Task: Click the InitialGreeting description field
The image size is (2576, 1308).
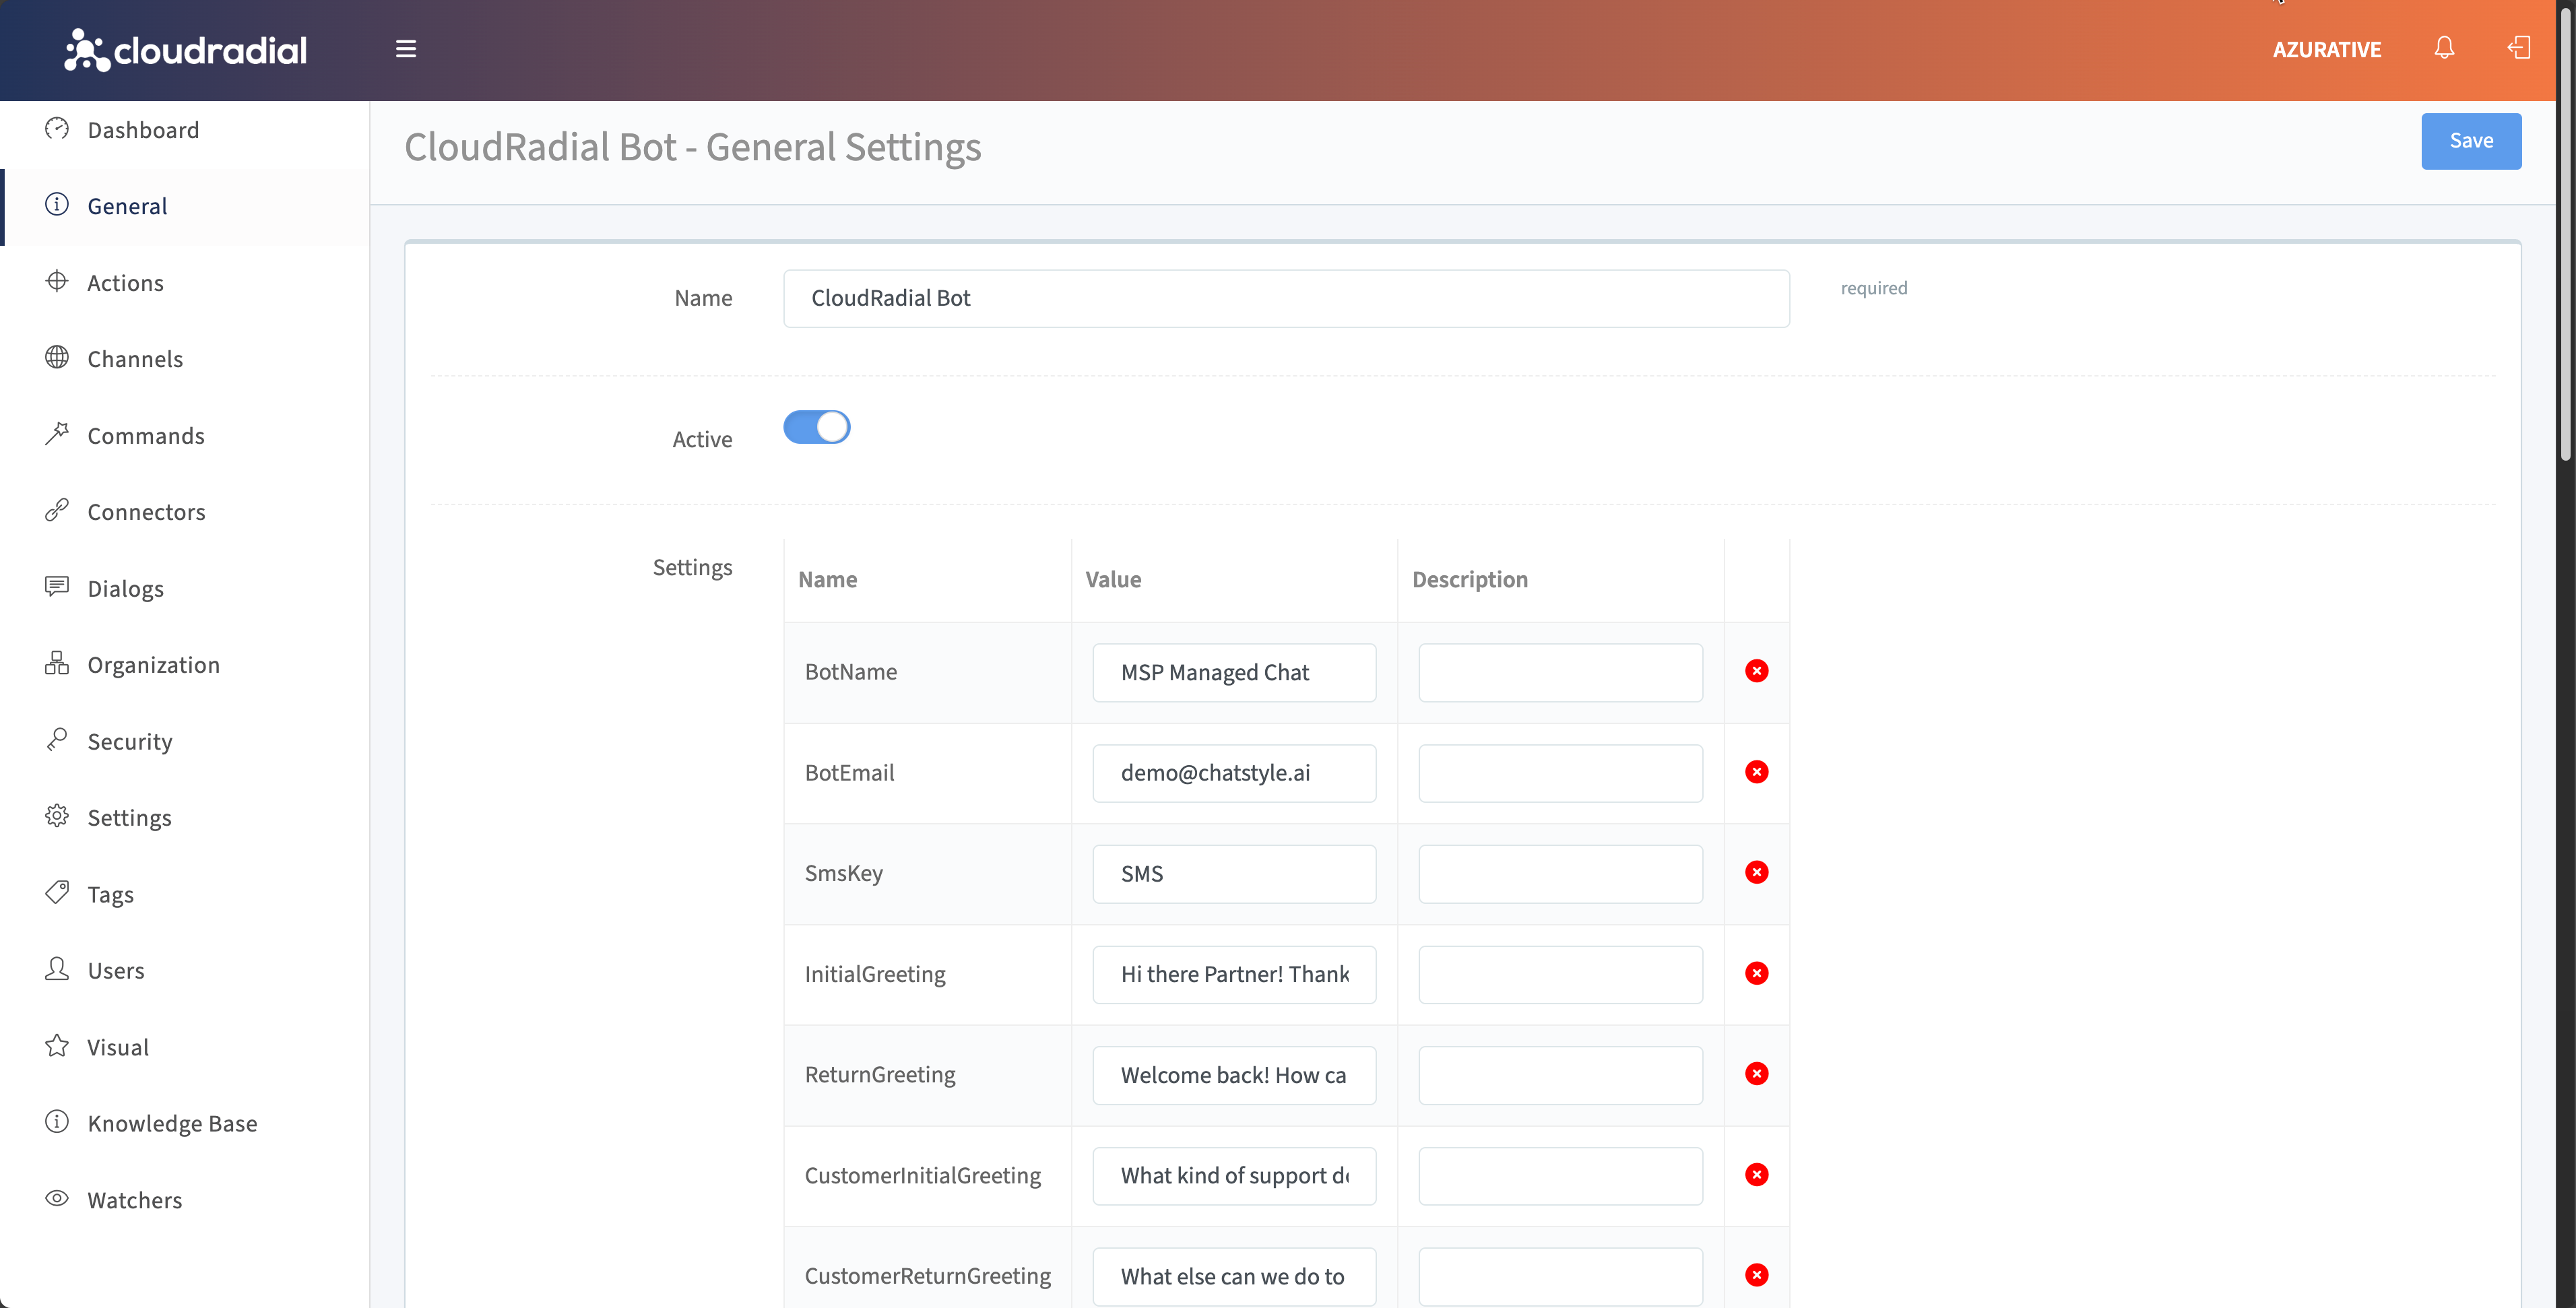Action: (1560, 975)
